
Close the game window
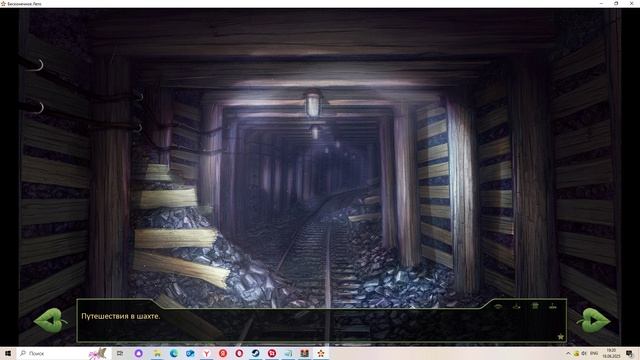pyautogui.click(x=631, y=3)
